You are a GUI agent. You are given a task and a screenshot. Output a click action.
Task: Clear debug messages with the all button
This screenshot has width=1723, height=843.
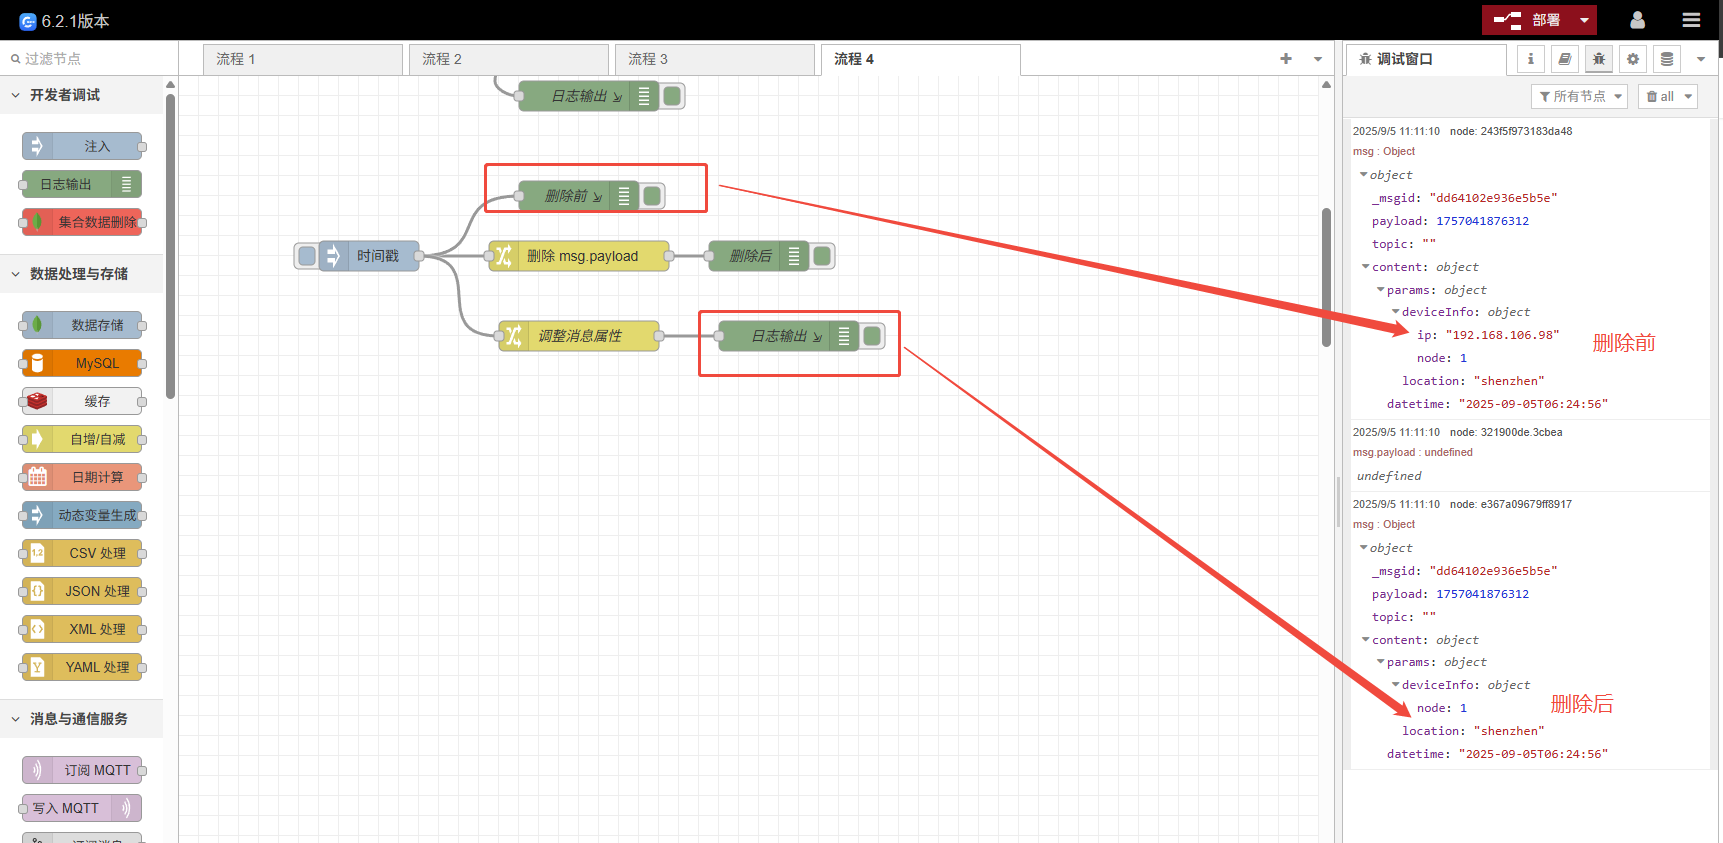point(1667,96)
